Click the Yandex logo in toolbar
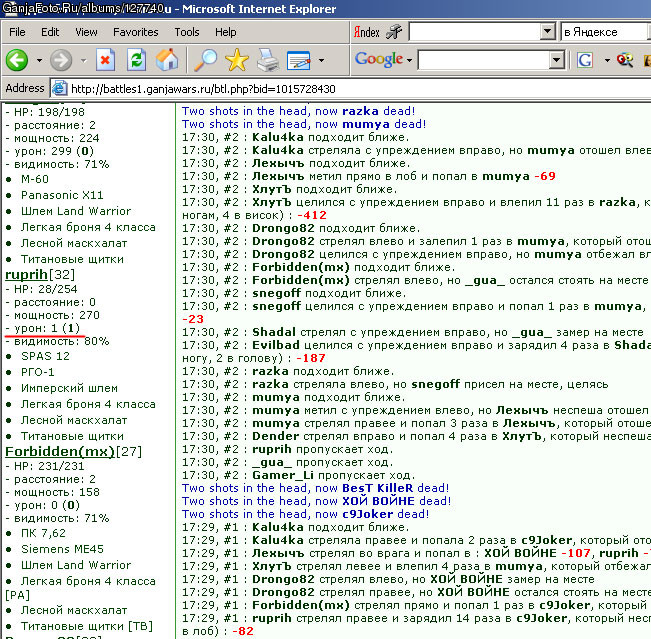The height and width of the screenshot is (639, 651). click(367, 32)
